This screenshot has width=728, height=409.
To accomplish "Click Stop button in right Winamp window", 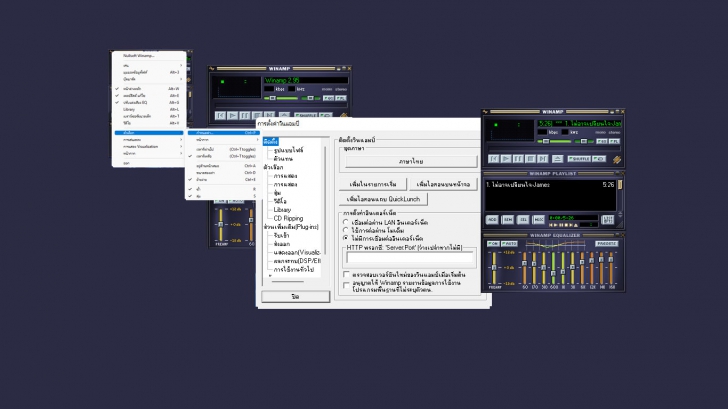I will [x=530, y=159].
